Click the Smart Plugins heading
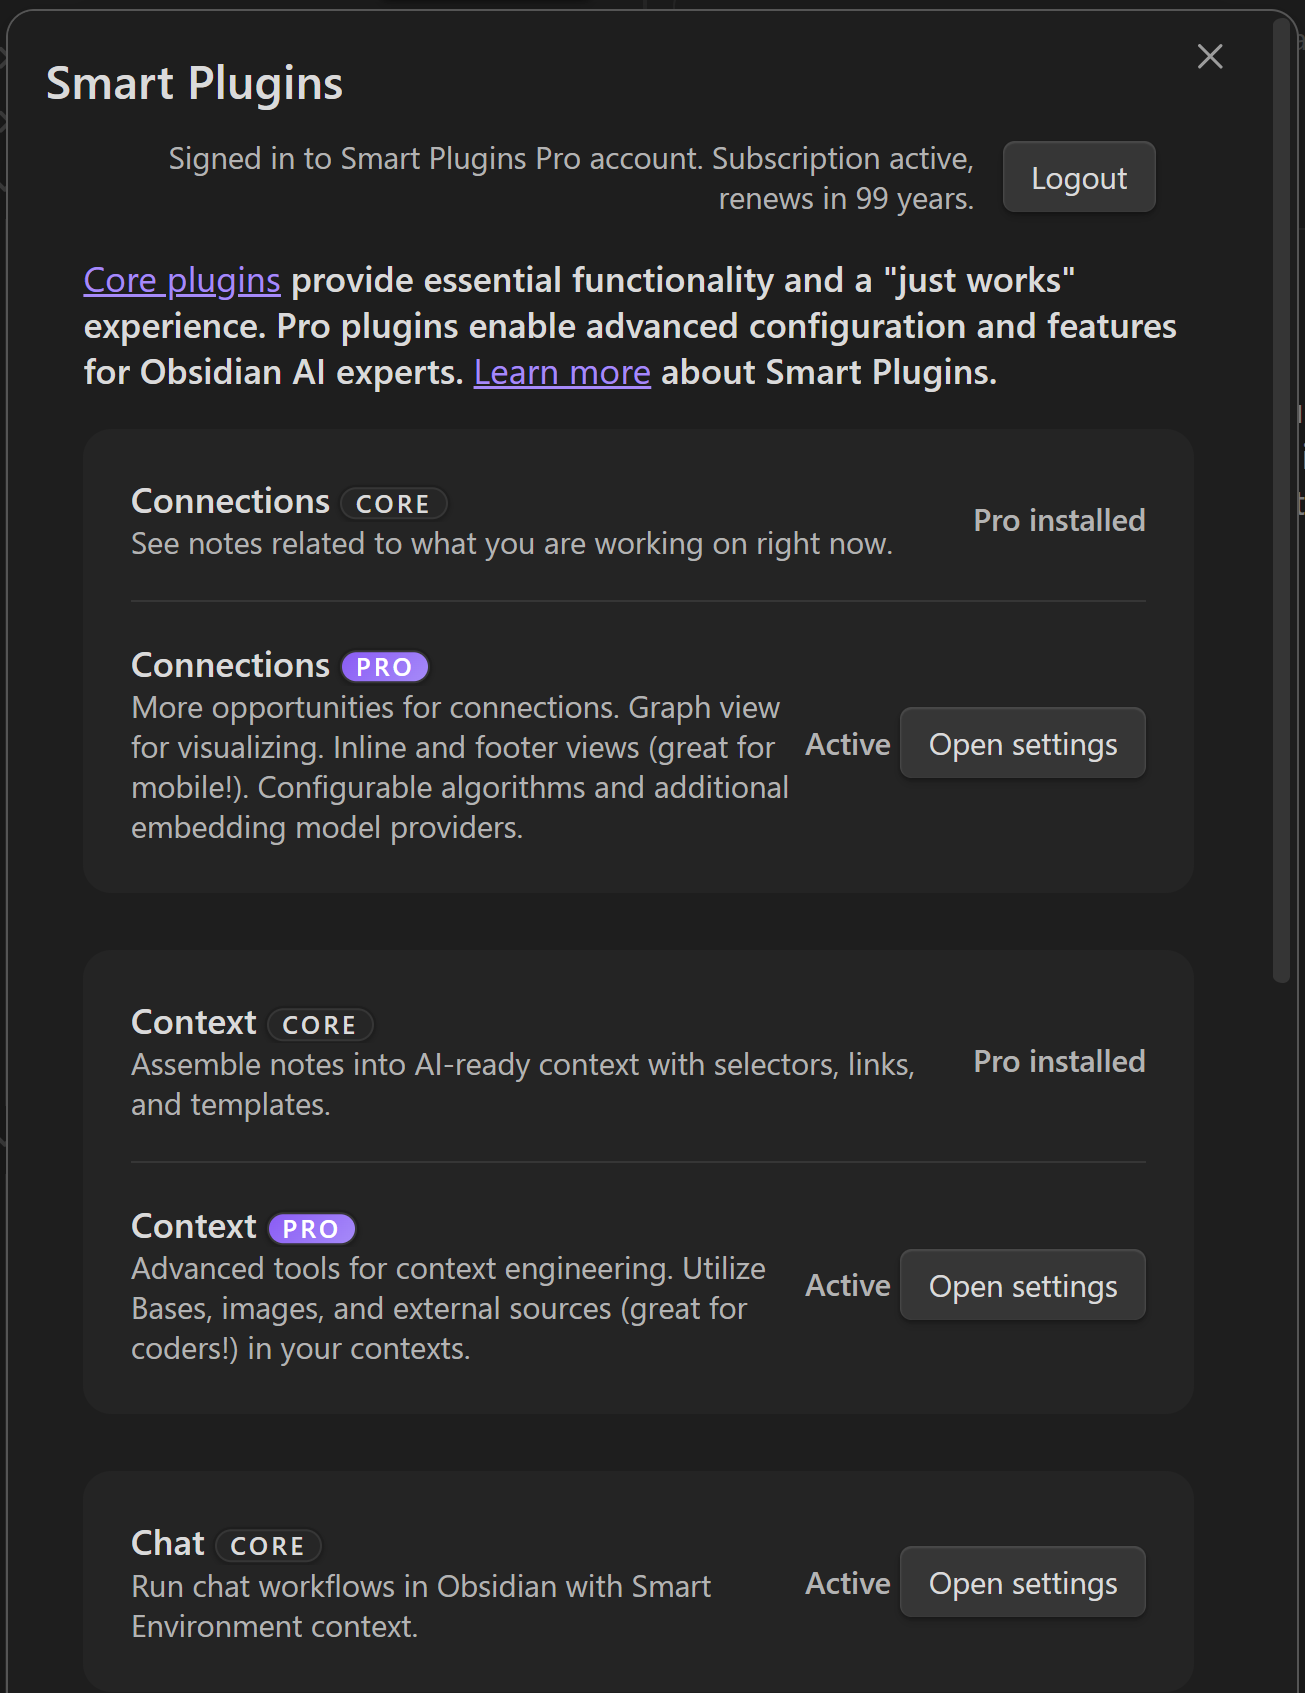The width and height of the screenshot is (1305, 1693). 195,84
